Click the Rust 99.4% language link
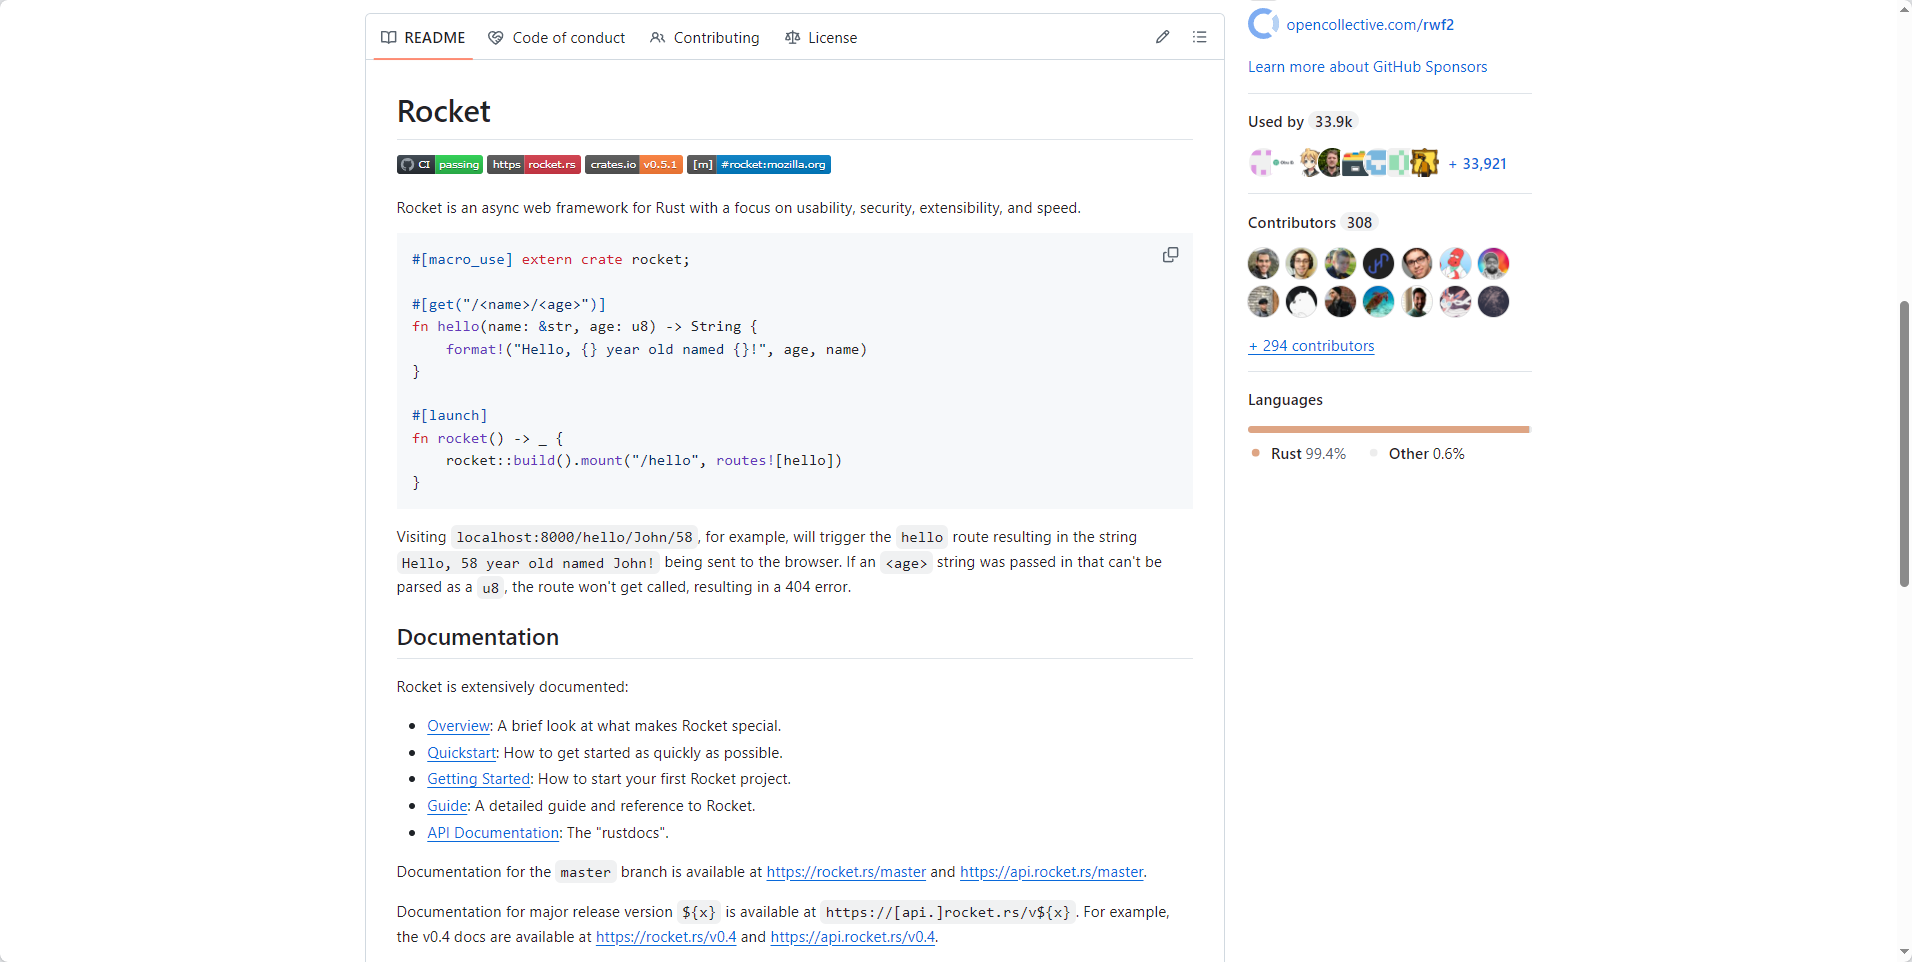 [x=1299, y=453]
